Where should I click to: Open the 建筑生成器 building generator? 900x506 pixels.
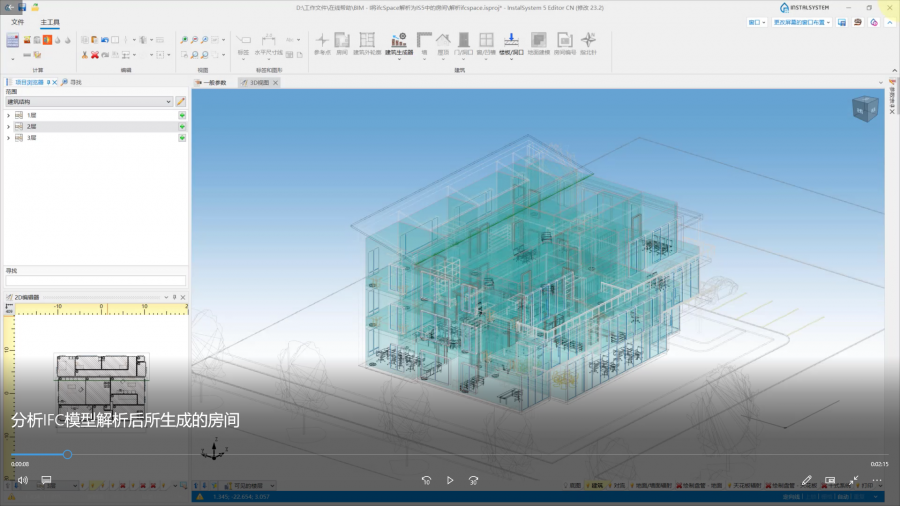[398, 42]
